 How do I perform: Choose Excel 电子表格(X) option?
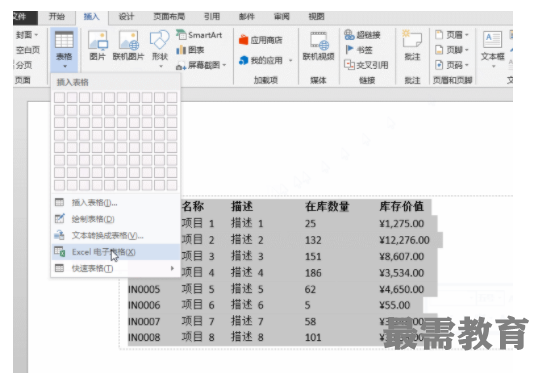115,252
